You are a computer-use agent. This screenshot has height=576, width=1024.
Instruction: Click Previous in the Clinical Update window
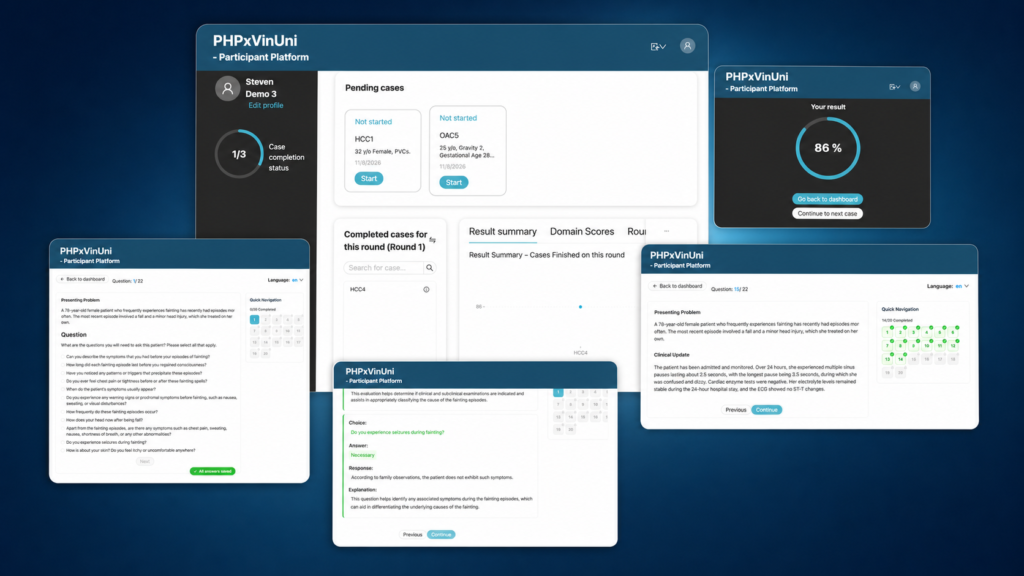[x=735, y=410]
